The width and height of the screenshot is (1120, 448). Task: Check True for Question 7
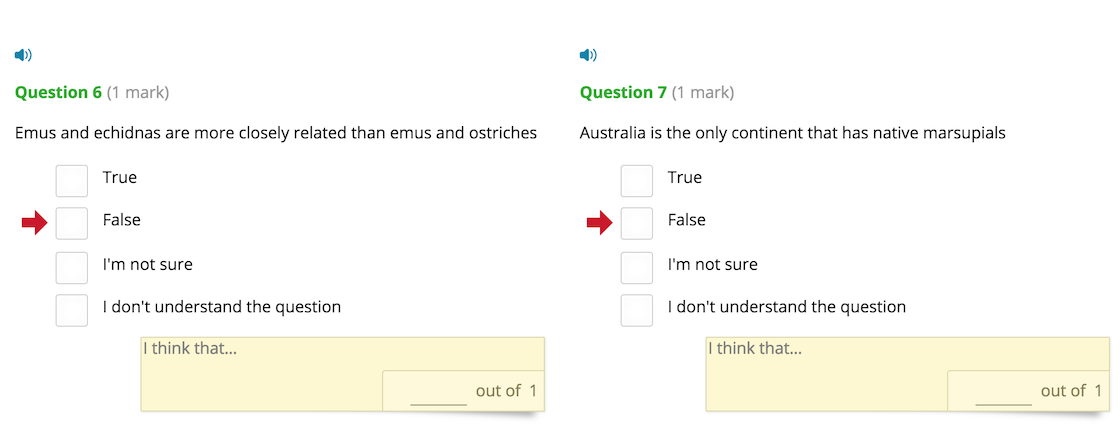pos(636,181)
